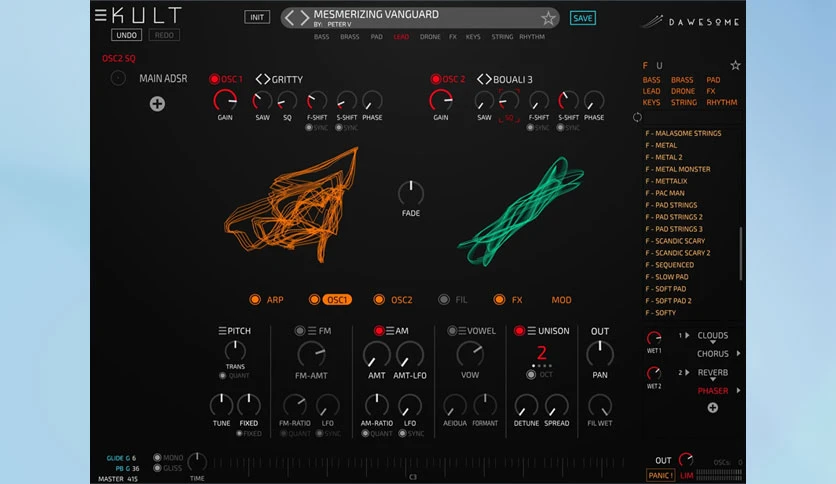Select BASS category in top bar
Image resolution: width=836 pixels, height=484 pixels.
[321, 37]
